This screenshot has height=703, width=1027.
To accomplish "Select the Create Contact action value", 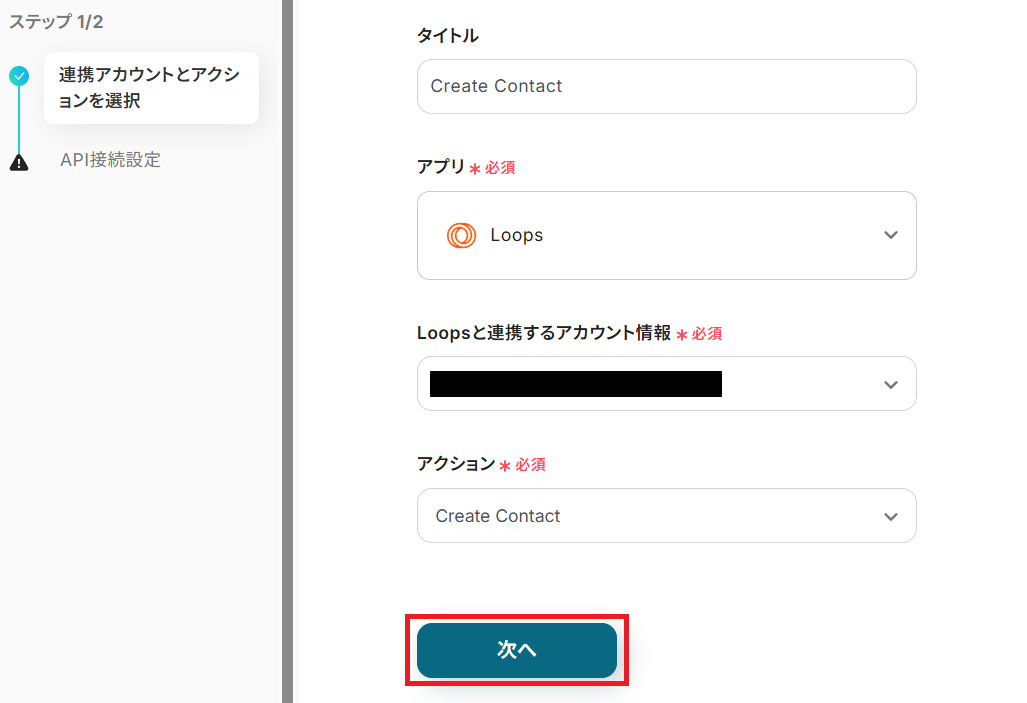I will (498, 516).
